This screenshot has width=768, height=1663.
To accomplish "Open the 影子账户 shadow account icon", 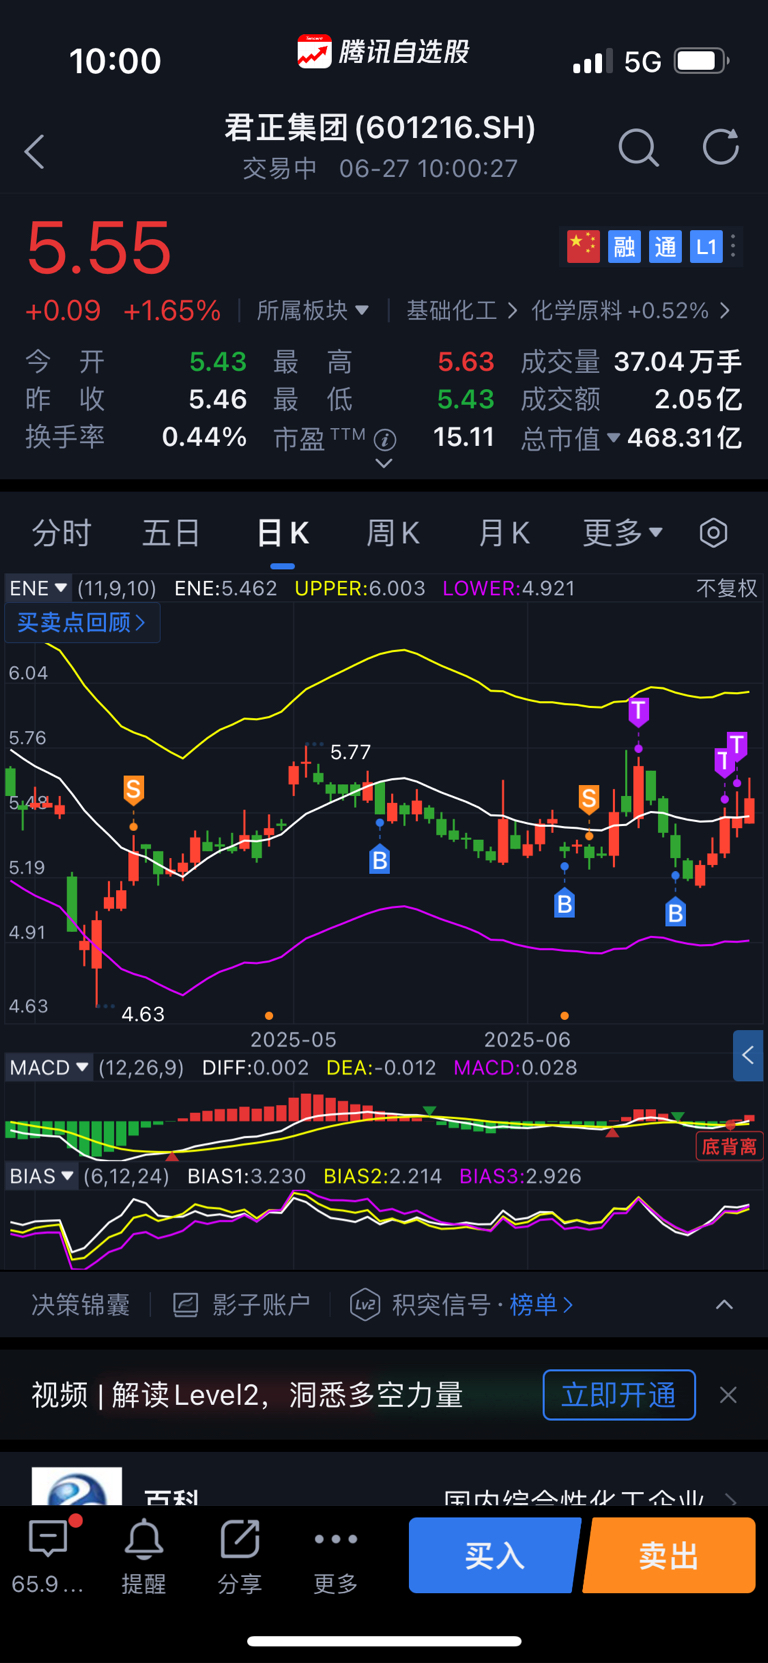I will coord(186,1305).
